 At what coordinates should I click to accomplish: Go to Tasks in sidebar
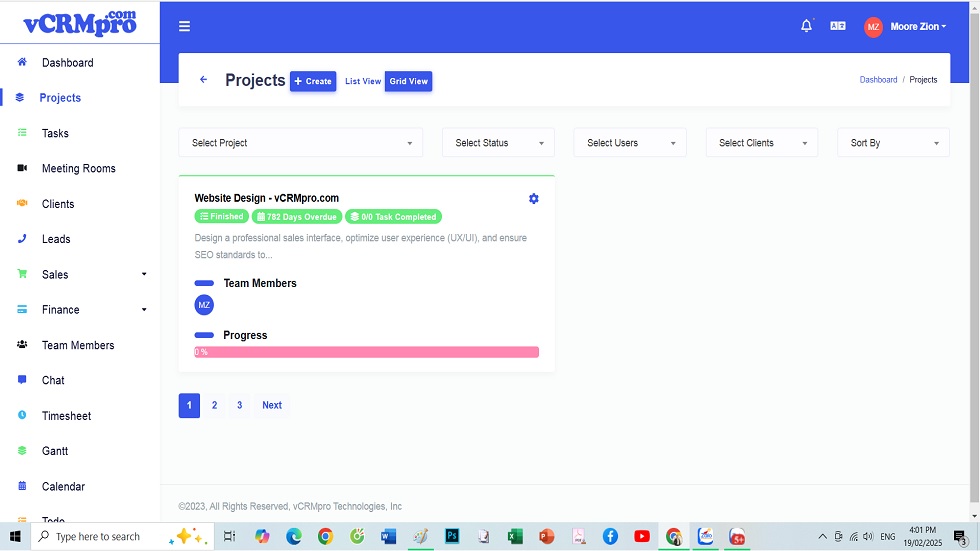coord(55,133)
